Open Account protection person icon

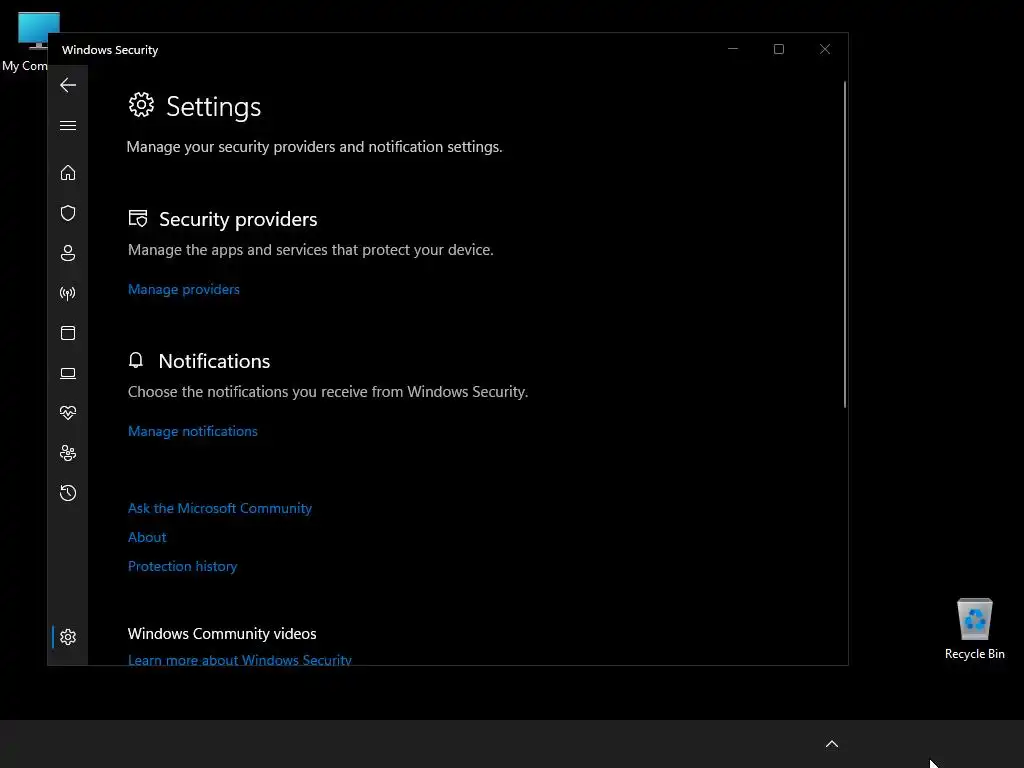pos(68,253)
